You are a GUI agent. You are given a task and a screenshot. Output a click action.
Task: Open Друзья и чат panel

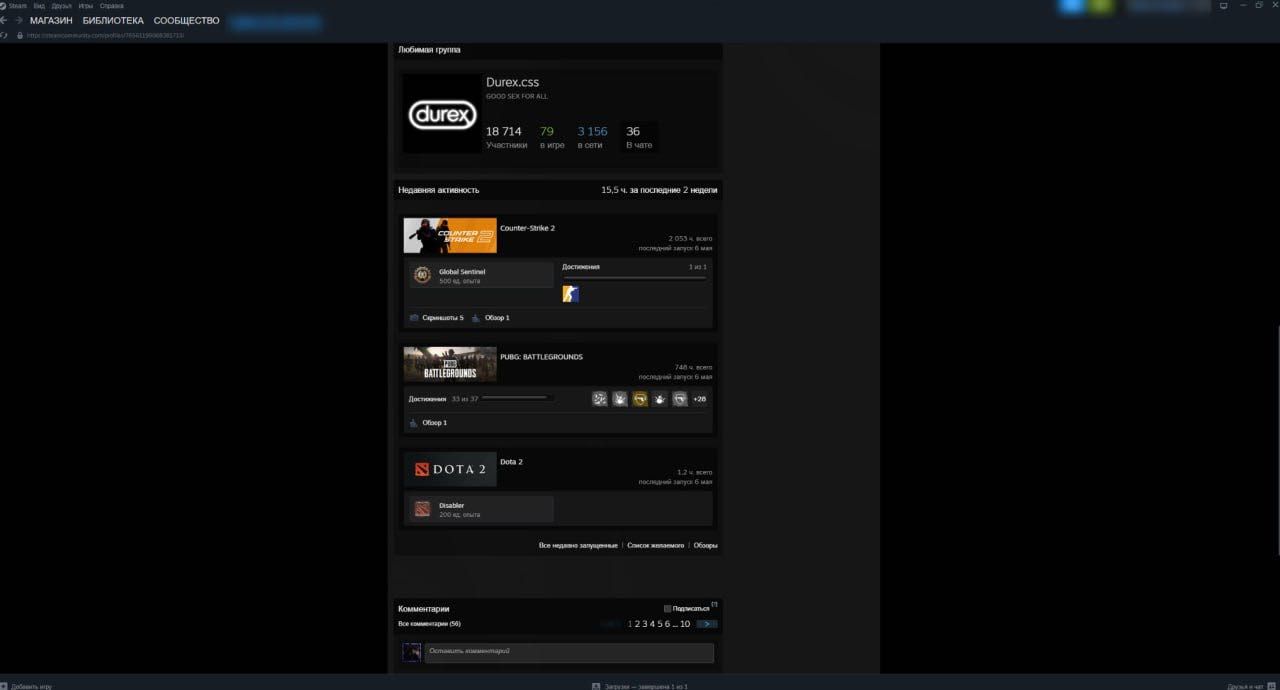pyautogui.click(x=1253, y=686)
